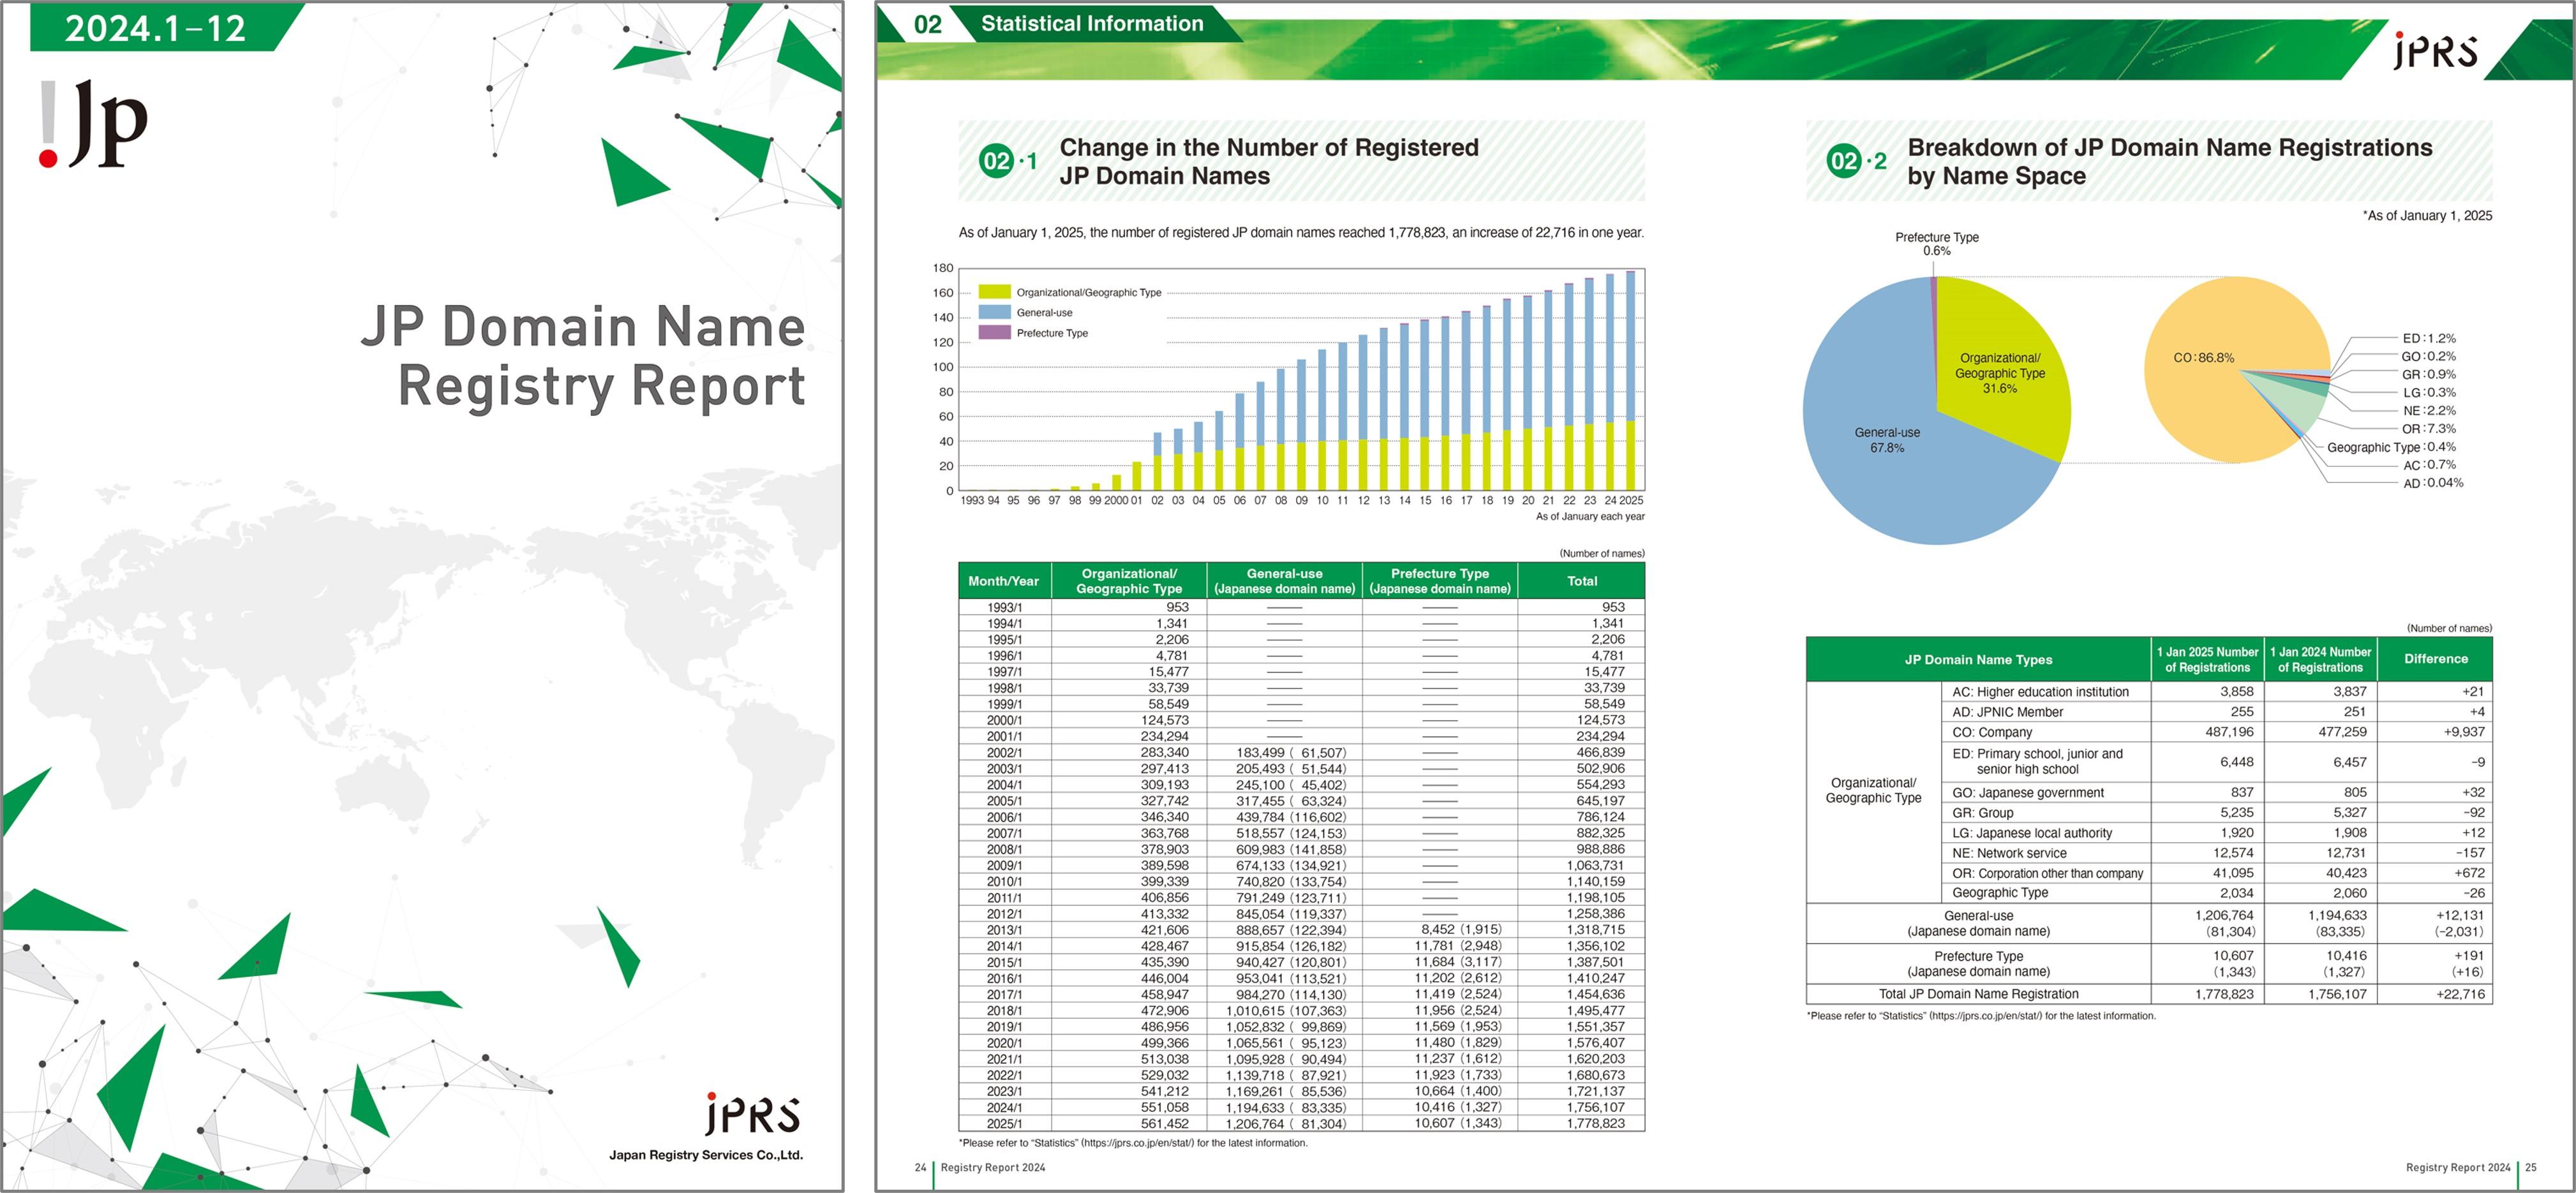The height and width of the screenshot is (1193, 2576).
Task: Click the Prefecture Type (Japanese domain name) column header
Action: [1440, 581]
